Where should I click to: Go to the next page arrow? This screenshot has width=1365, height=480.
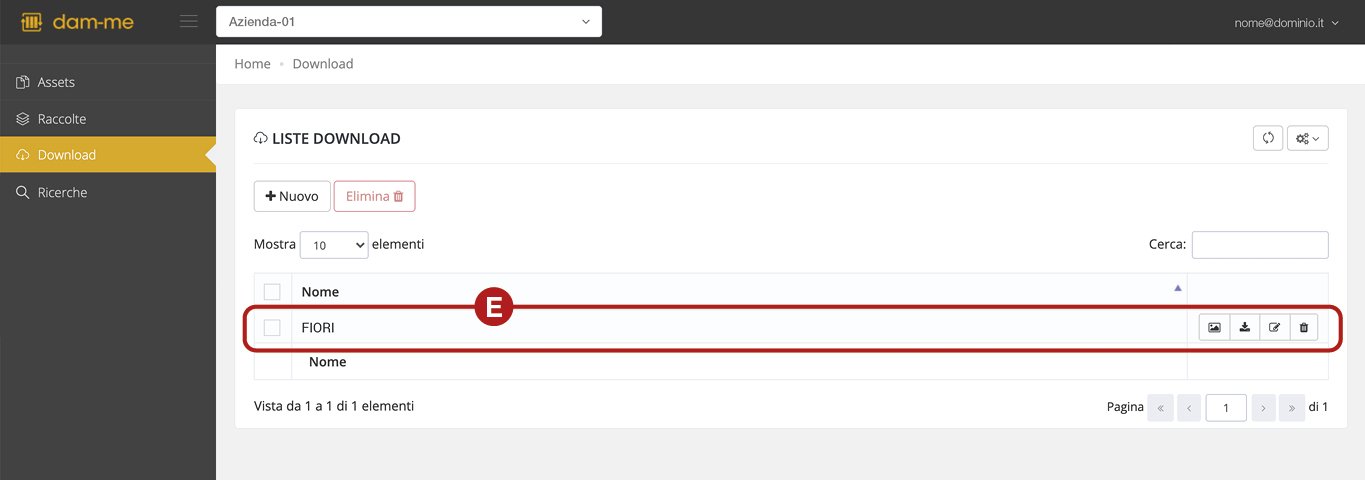pyautogui.click(x=1264, y=407)
